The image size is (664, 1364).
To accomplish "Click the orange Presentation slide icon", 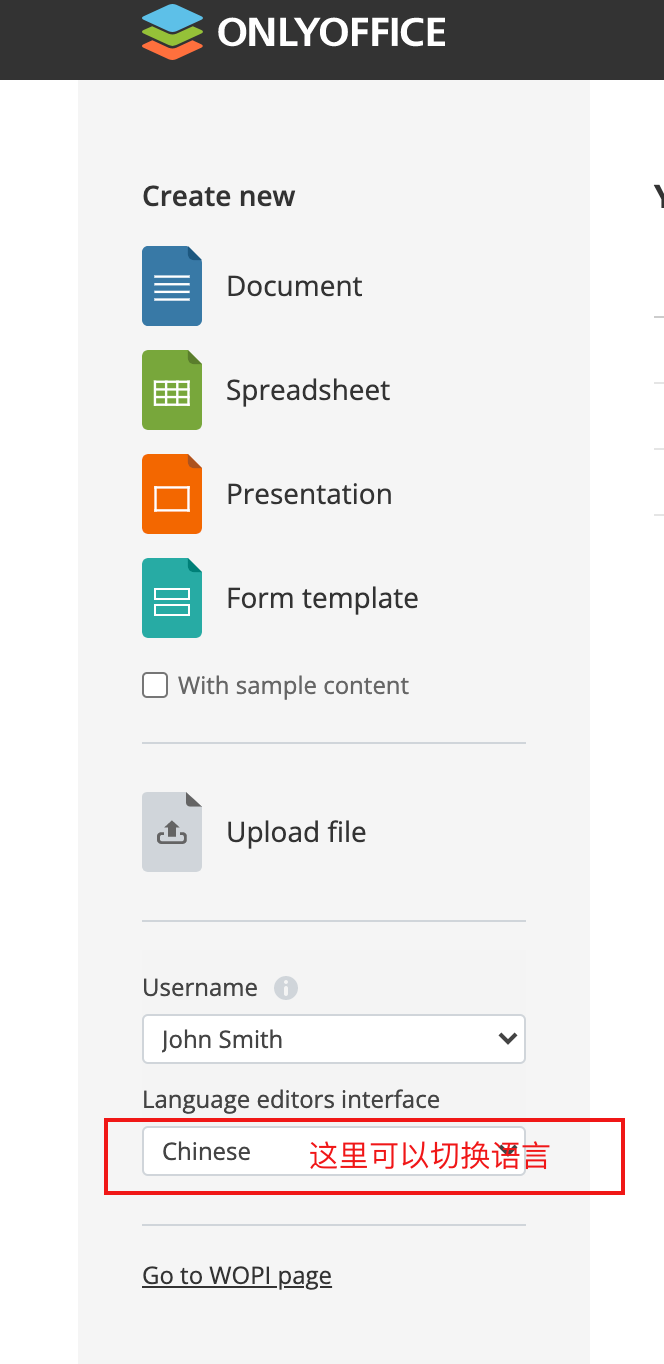I will pos(172,494).
